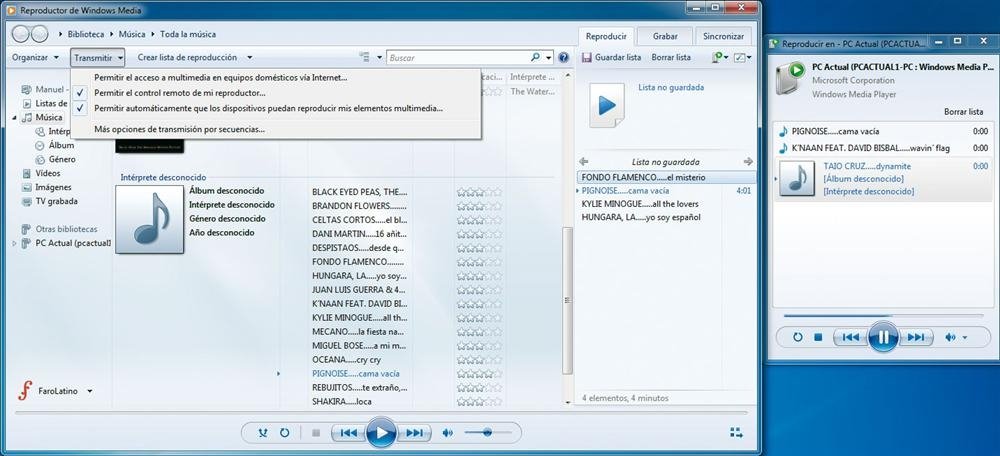This screenshot has height=456, width=1000.
Task: Toggle repeat in main player controls
Action: coord(284,433)
